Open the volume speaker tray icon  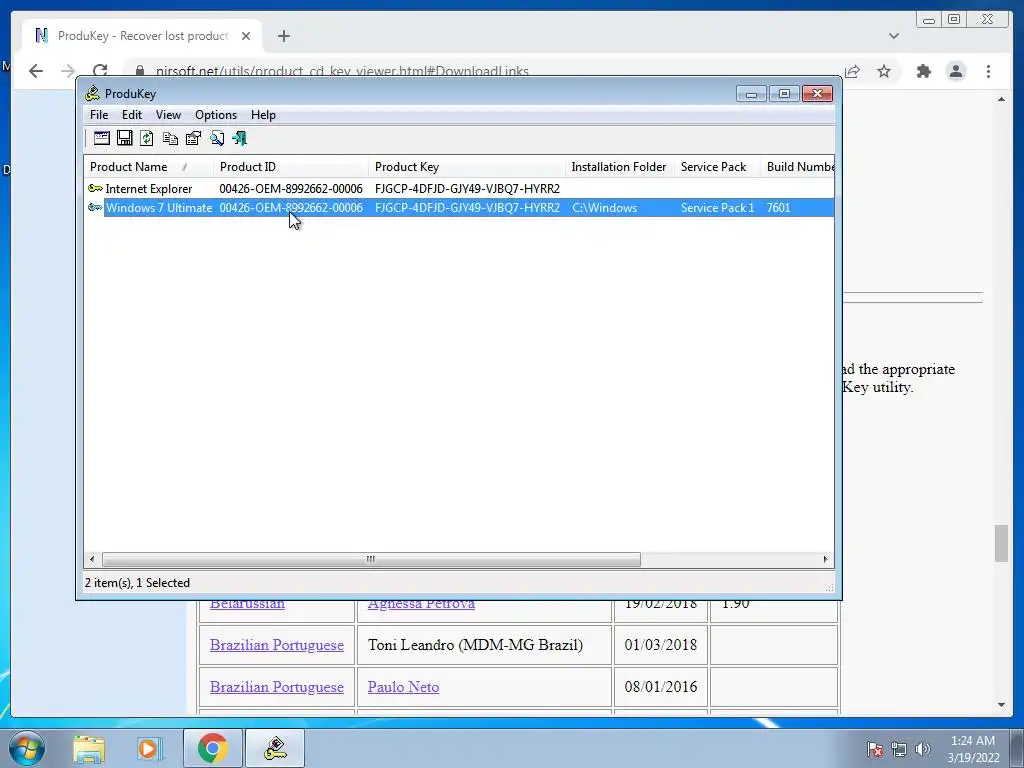[x=923, y=749]
